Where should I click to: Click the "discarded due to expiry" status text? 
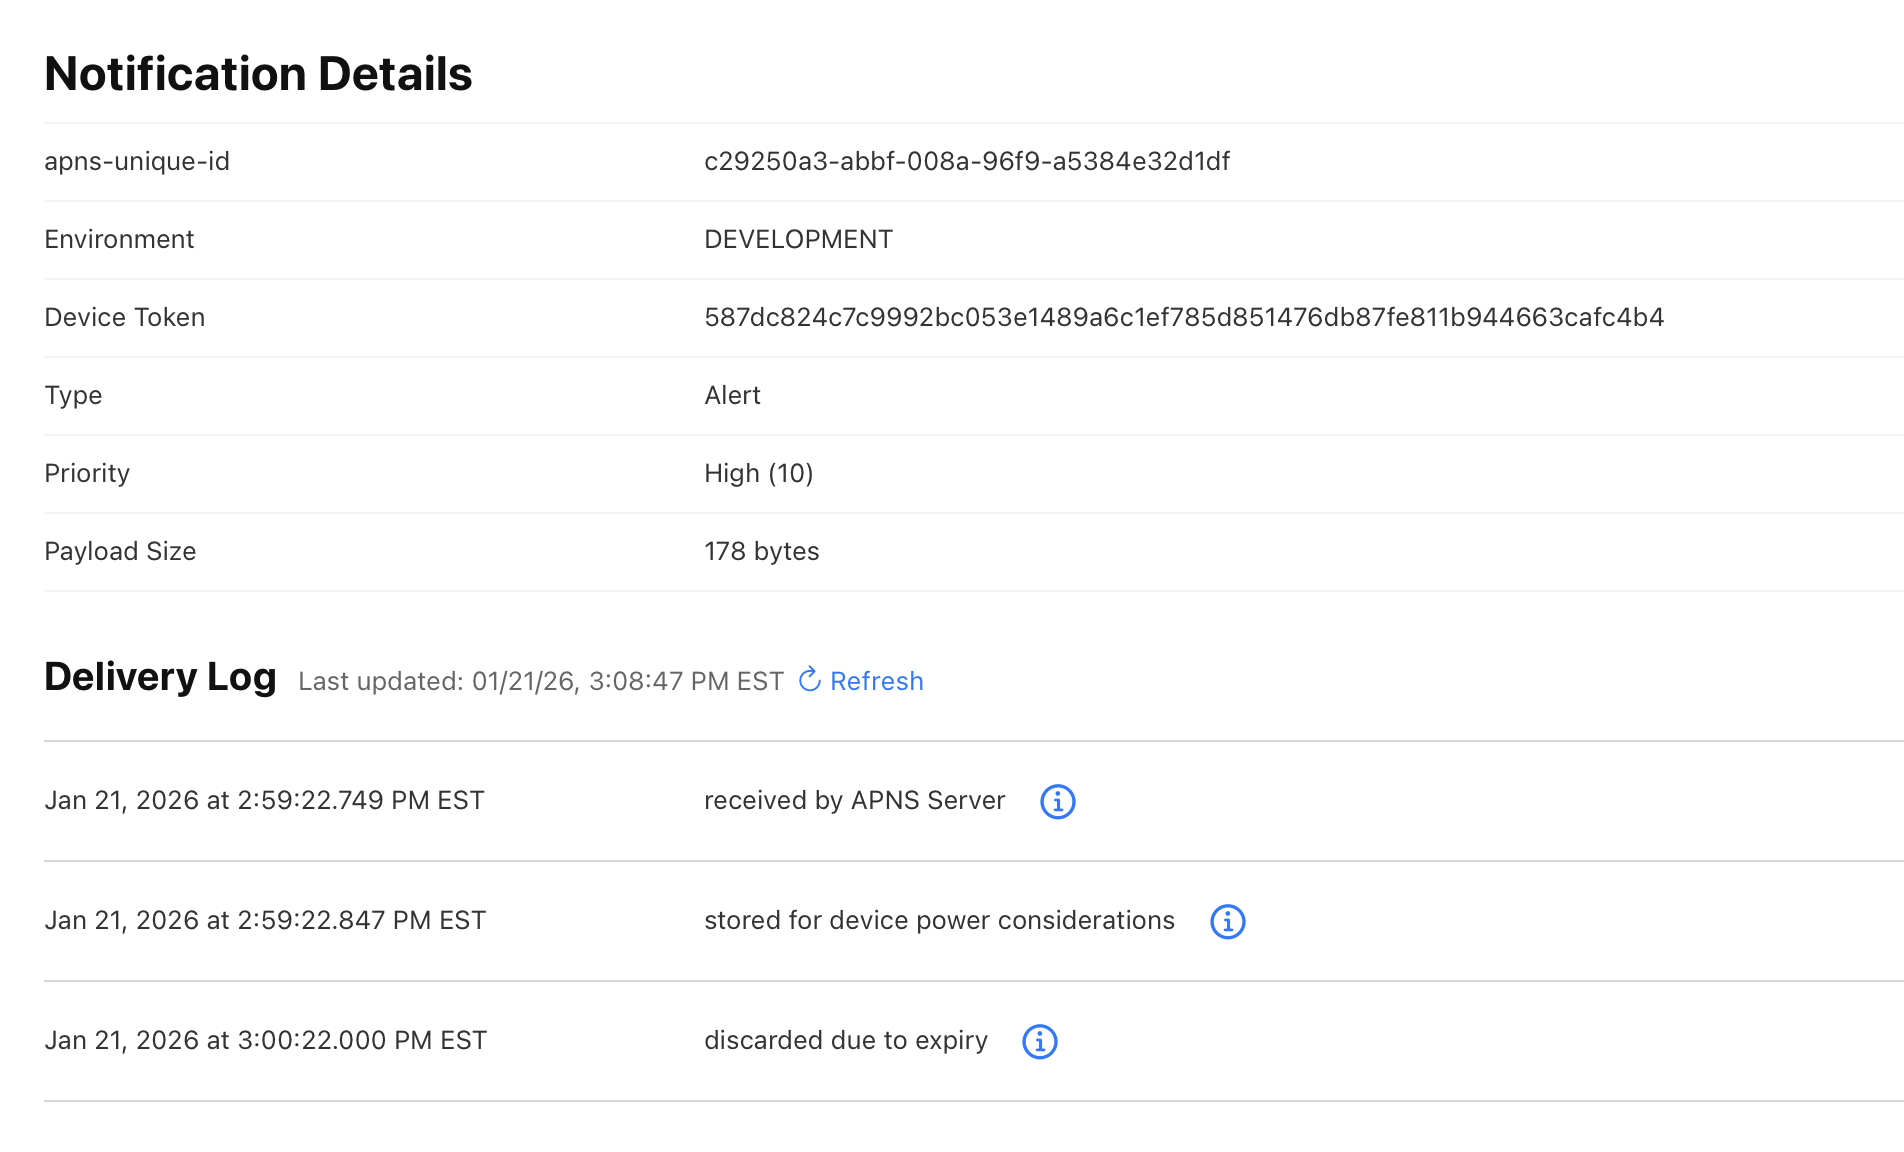pos(845,1040)
